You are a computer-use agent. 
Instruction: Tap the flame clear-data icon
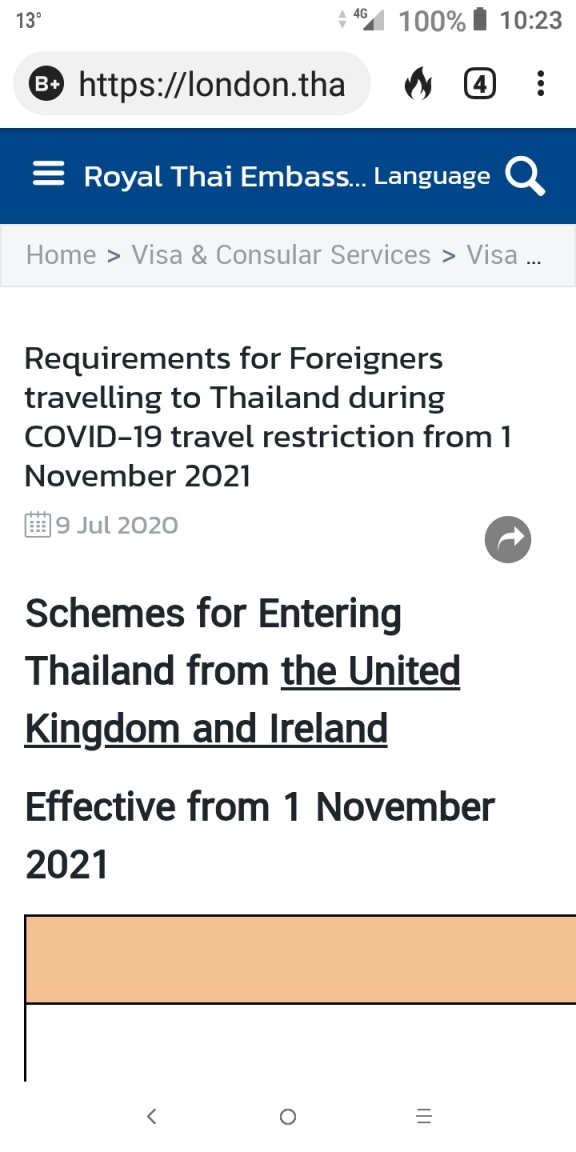[418, 84]
